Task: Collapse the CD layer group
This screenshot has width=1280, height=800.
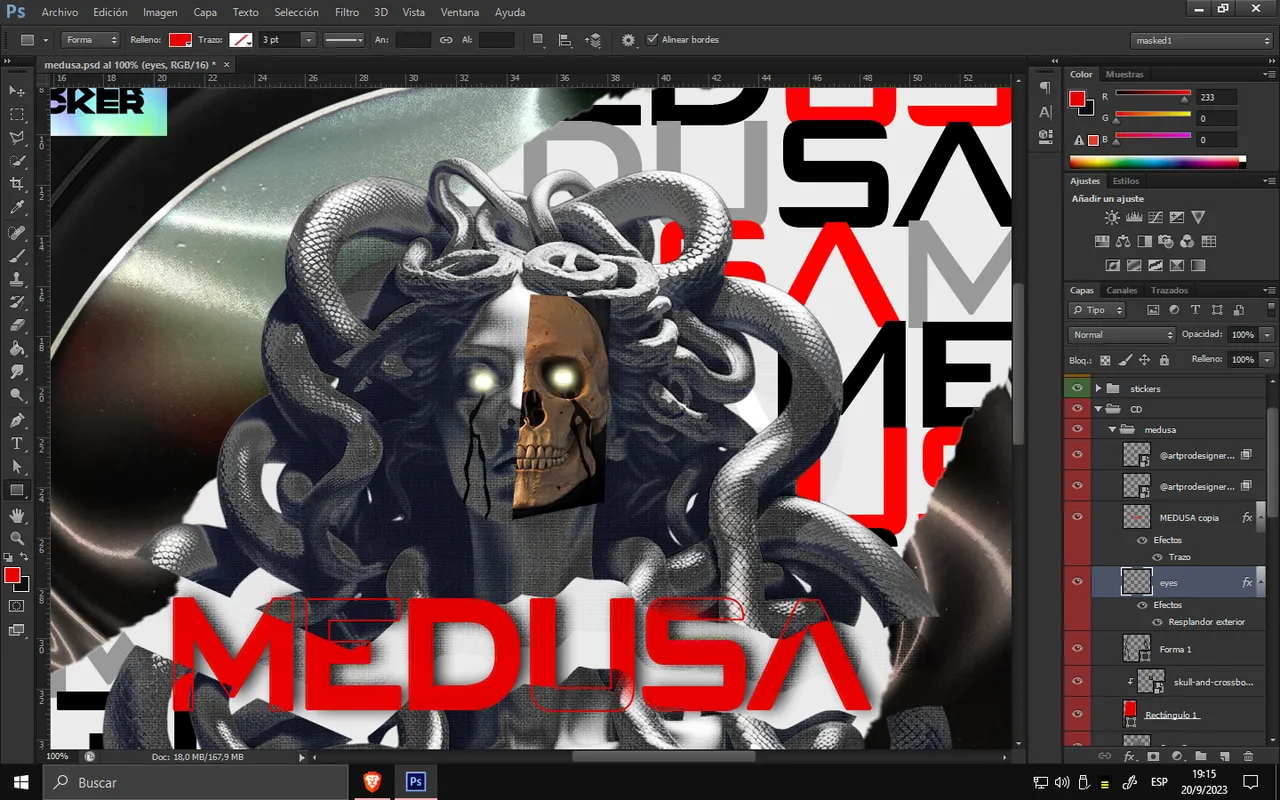Action: pyautogui.click(x=1099, y=409)
